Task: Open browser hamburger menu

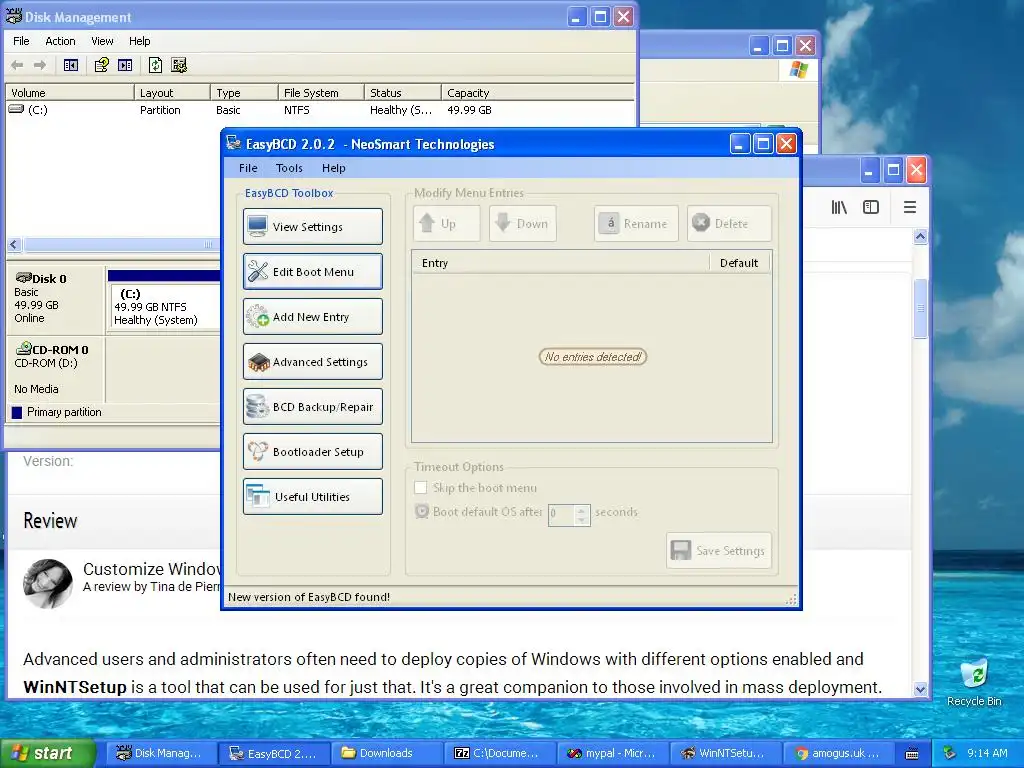Action: point(910,208)
